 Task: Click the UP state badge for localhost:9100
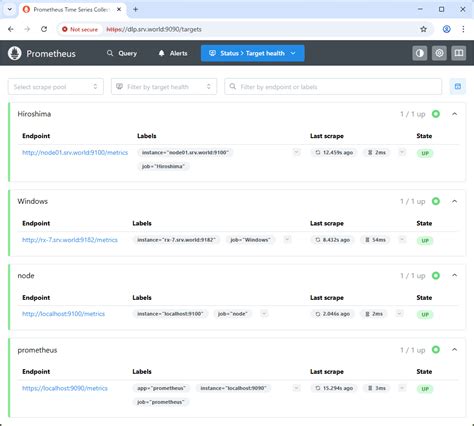coord(425,314)
